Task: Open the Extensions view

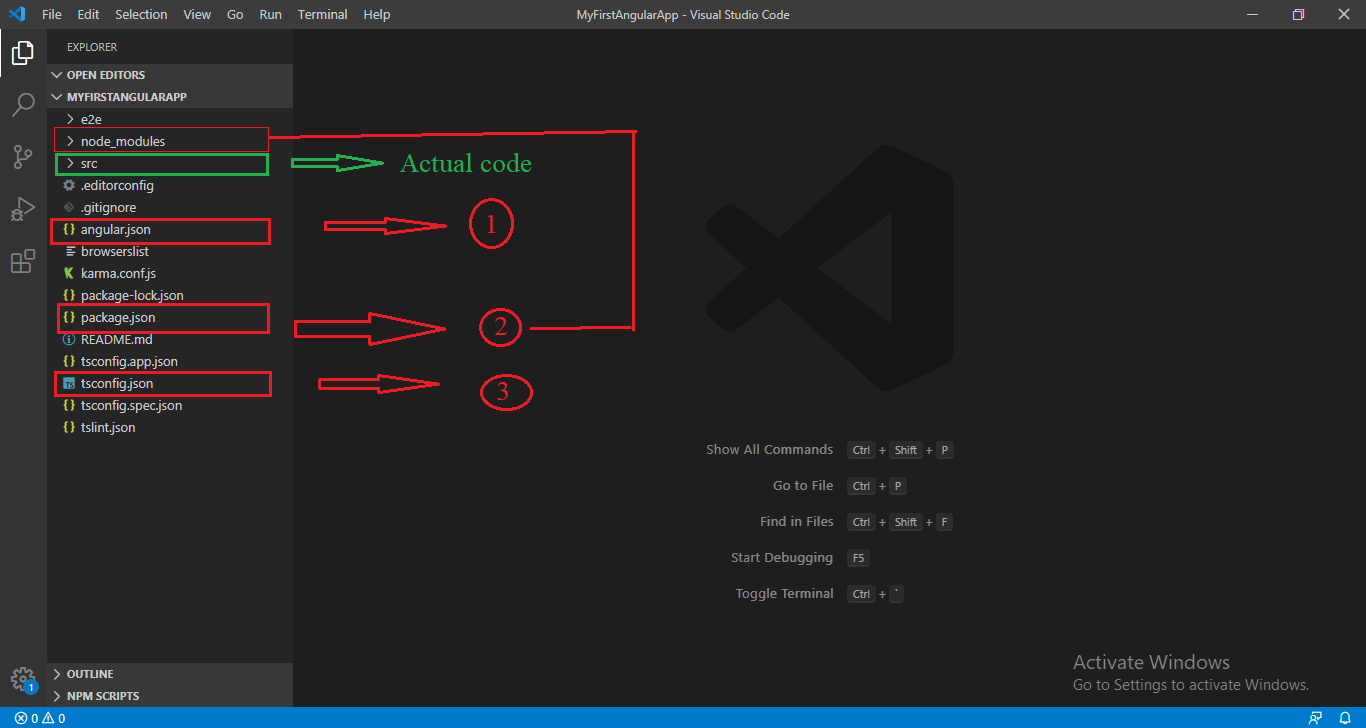Action: pos(22,261)
